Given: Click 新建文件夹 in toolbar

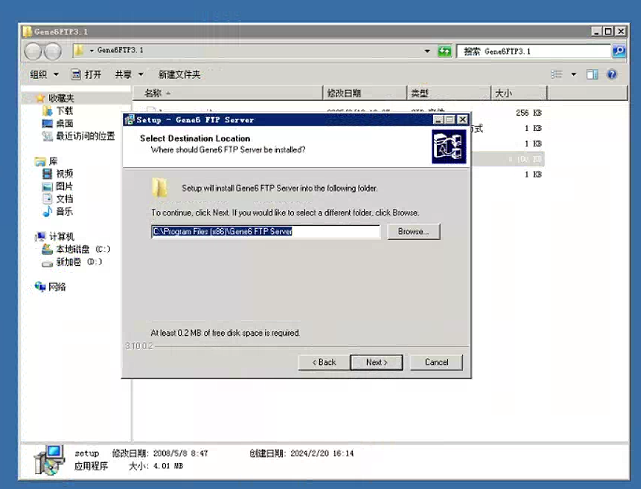Looking at the screenshot, I should pos(179,74).
